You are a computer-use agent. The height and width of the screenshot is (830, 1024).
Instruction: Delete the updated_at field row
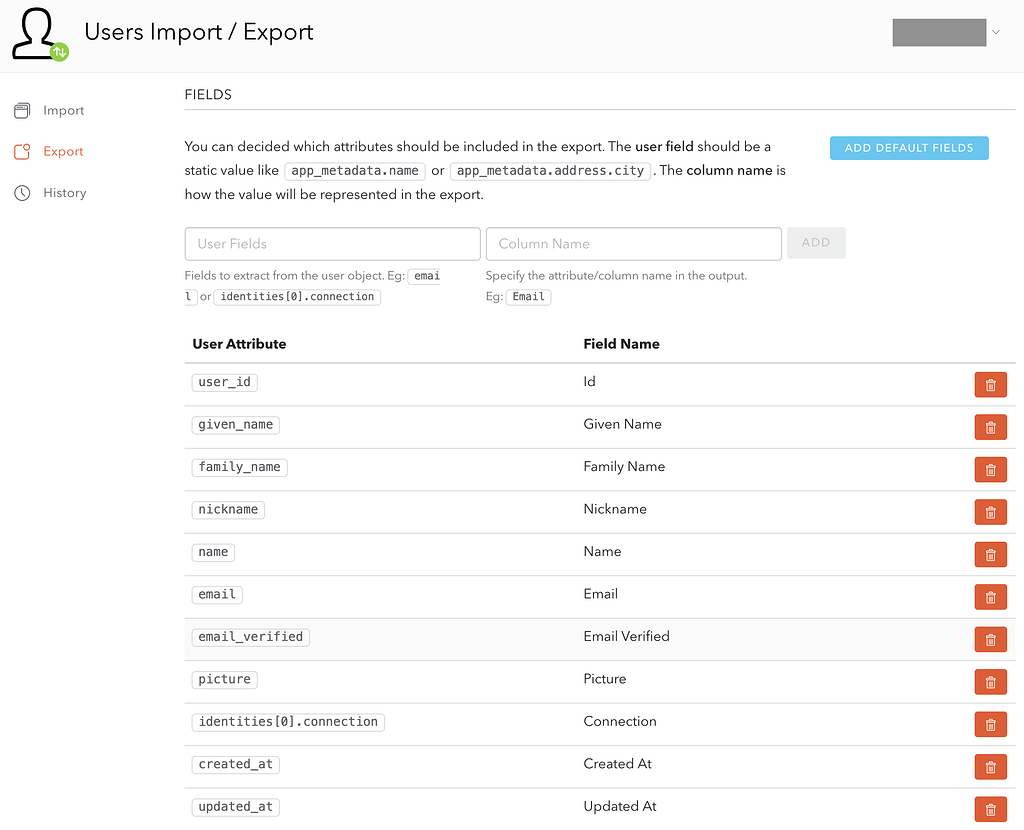click(990, 810)
